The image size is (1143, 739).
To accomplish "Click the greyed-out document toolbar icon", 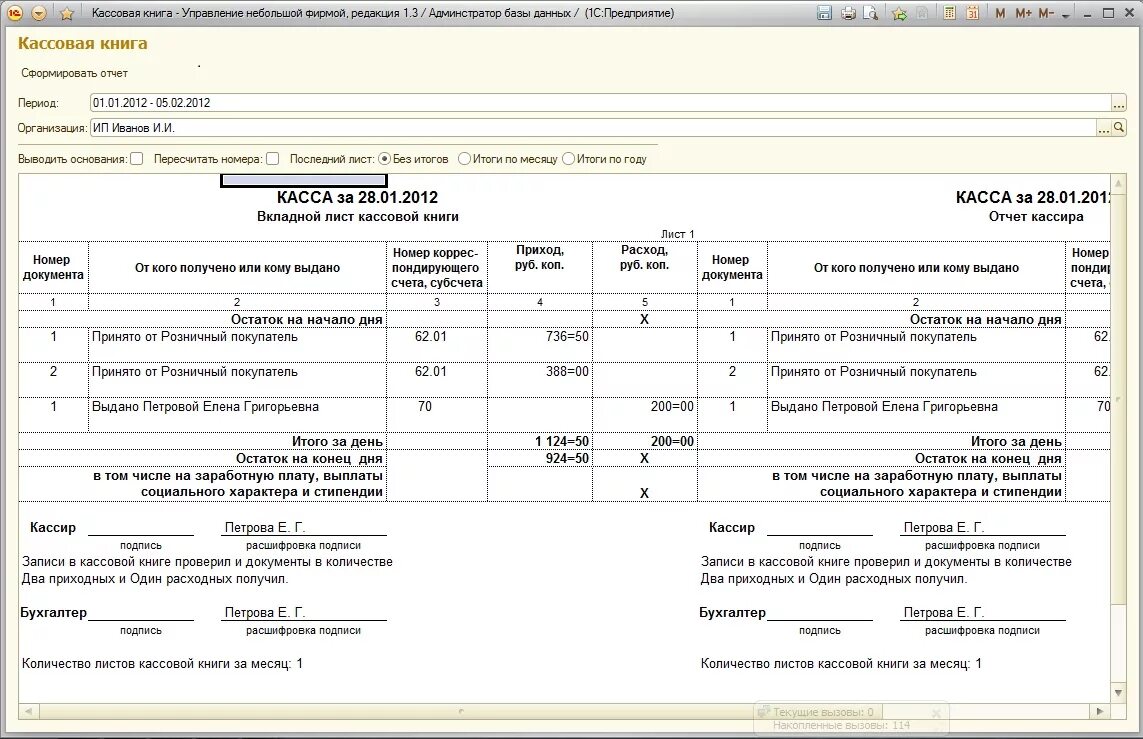I will click(x=922, y=13).
